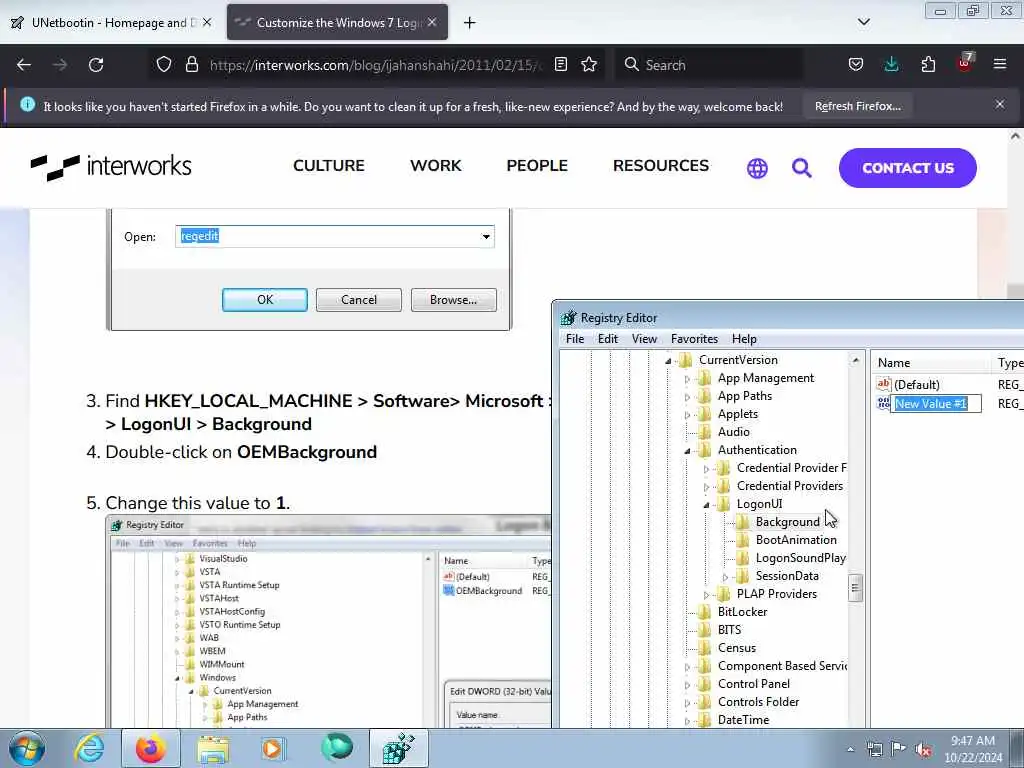Image resolution: width=1024 pixels, height=768 pixels.
Task: Open Firefox downloads panel
Action: pyautogui.click(x=891, y=64)
